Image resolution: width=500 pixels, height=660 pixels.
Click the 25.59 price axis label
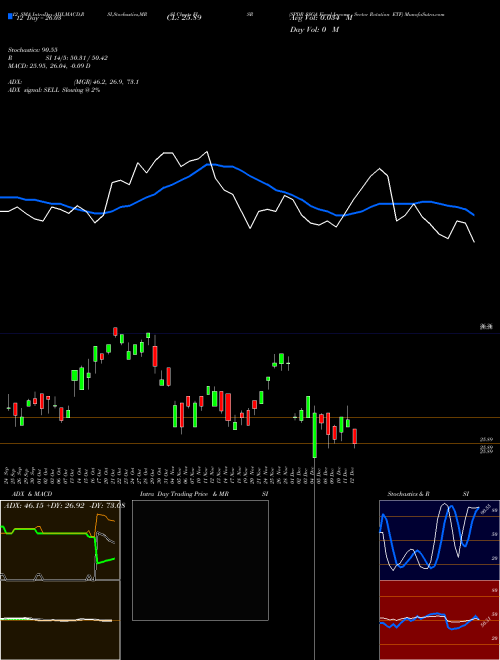(487, 439)
